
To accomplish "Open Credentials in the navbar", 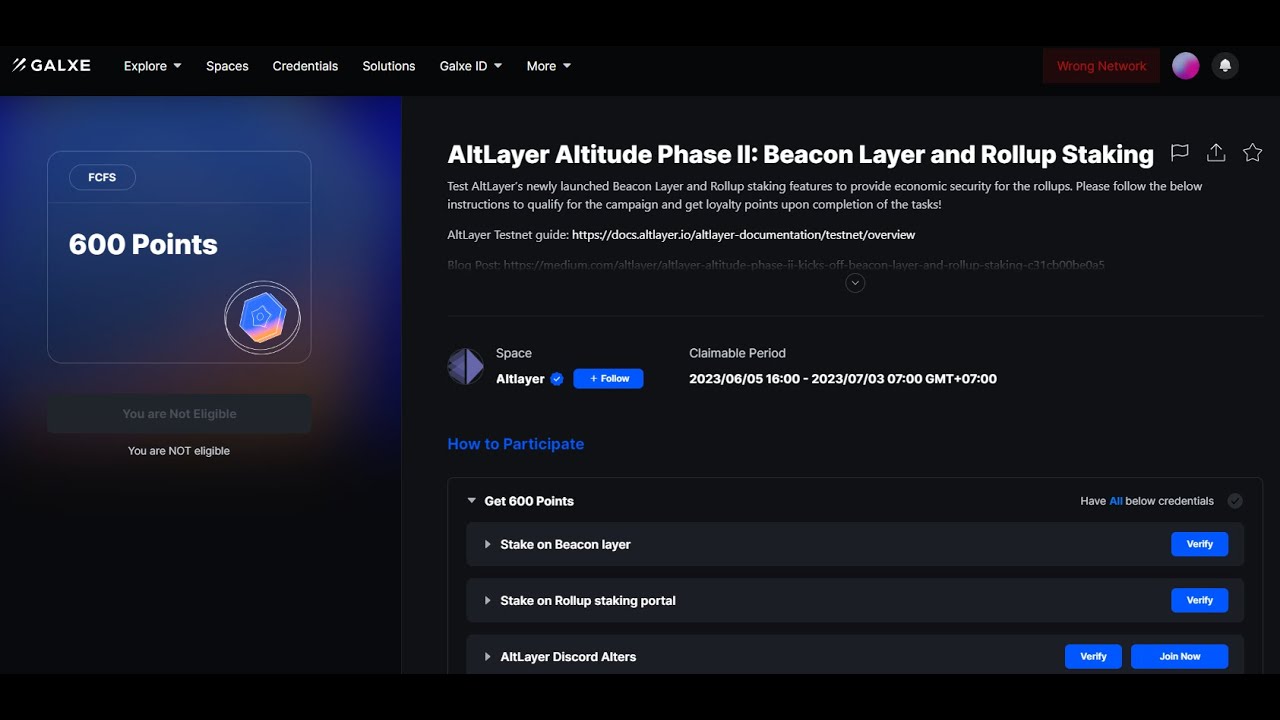I will [x=305, y=66].
